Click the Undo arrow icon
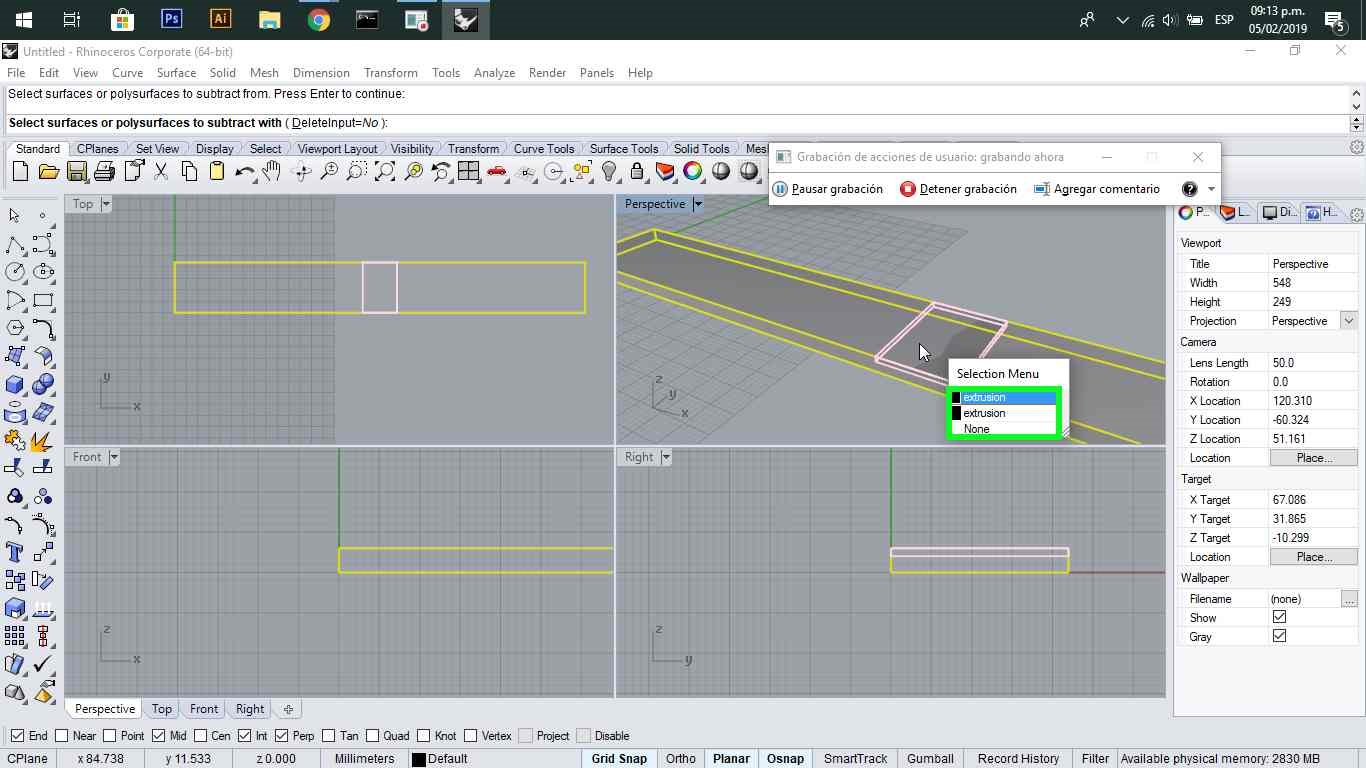Screen dimensions: 1366x768 [x=244, y=172]
